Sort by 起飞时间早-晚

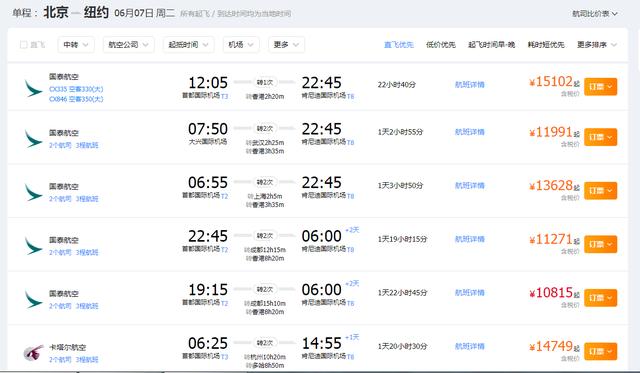coord(491,44)
